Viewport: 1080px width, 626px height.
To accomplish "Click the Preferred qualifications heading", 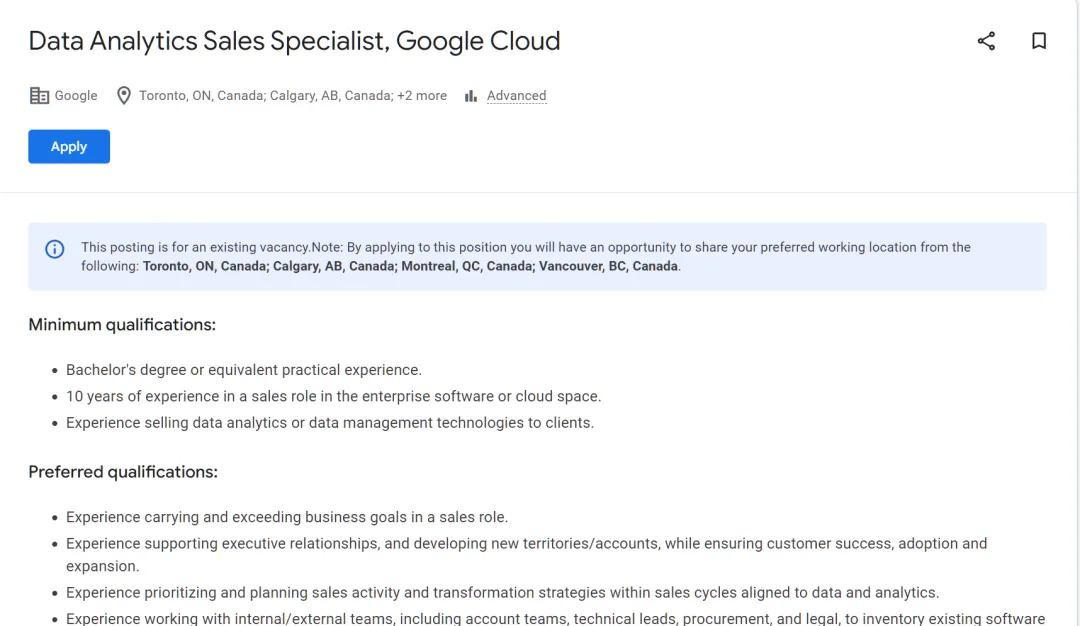I will pyautogui.click(x=123, y=472).
